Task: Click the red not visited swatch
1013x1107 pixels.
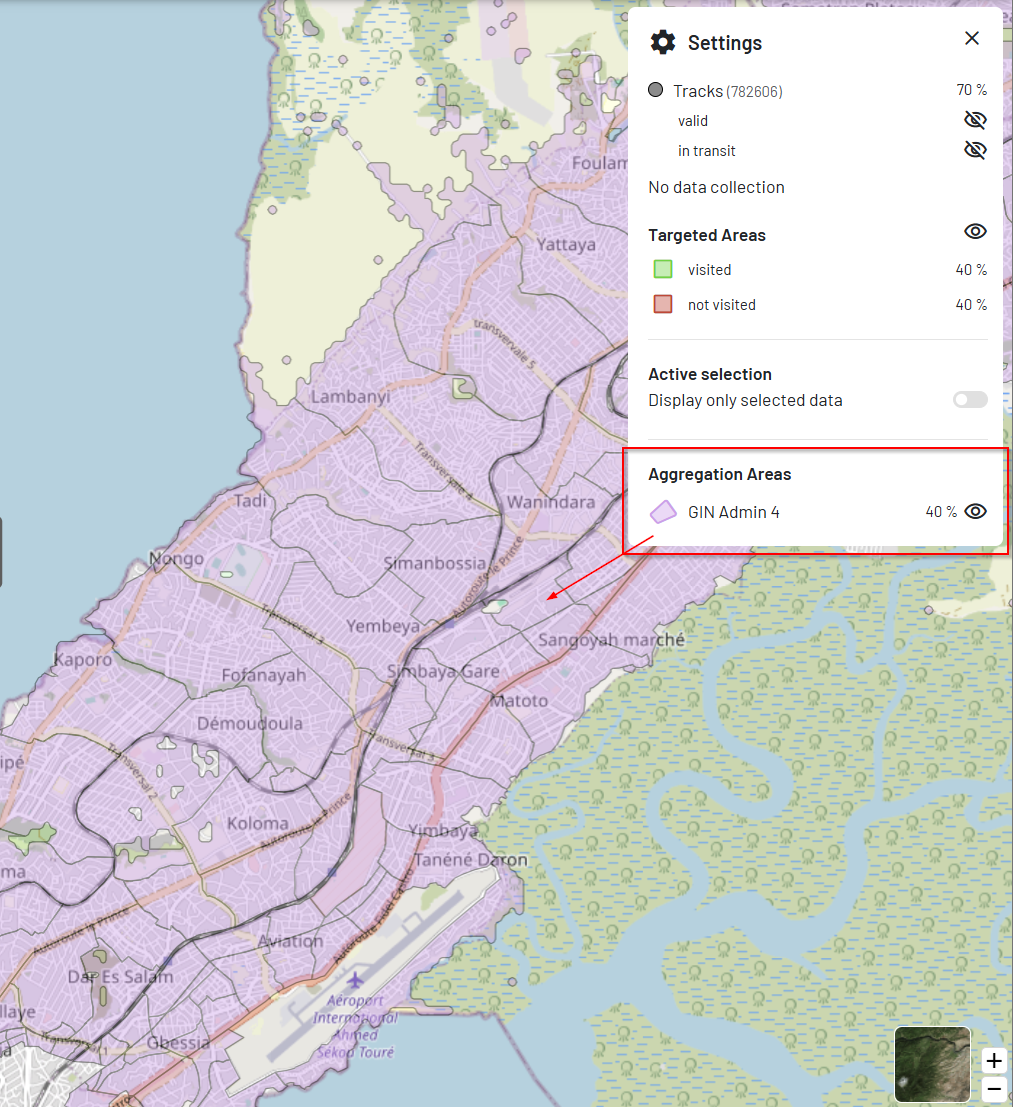Action: 663,304
